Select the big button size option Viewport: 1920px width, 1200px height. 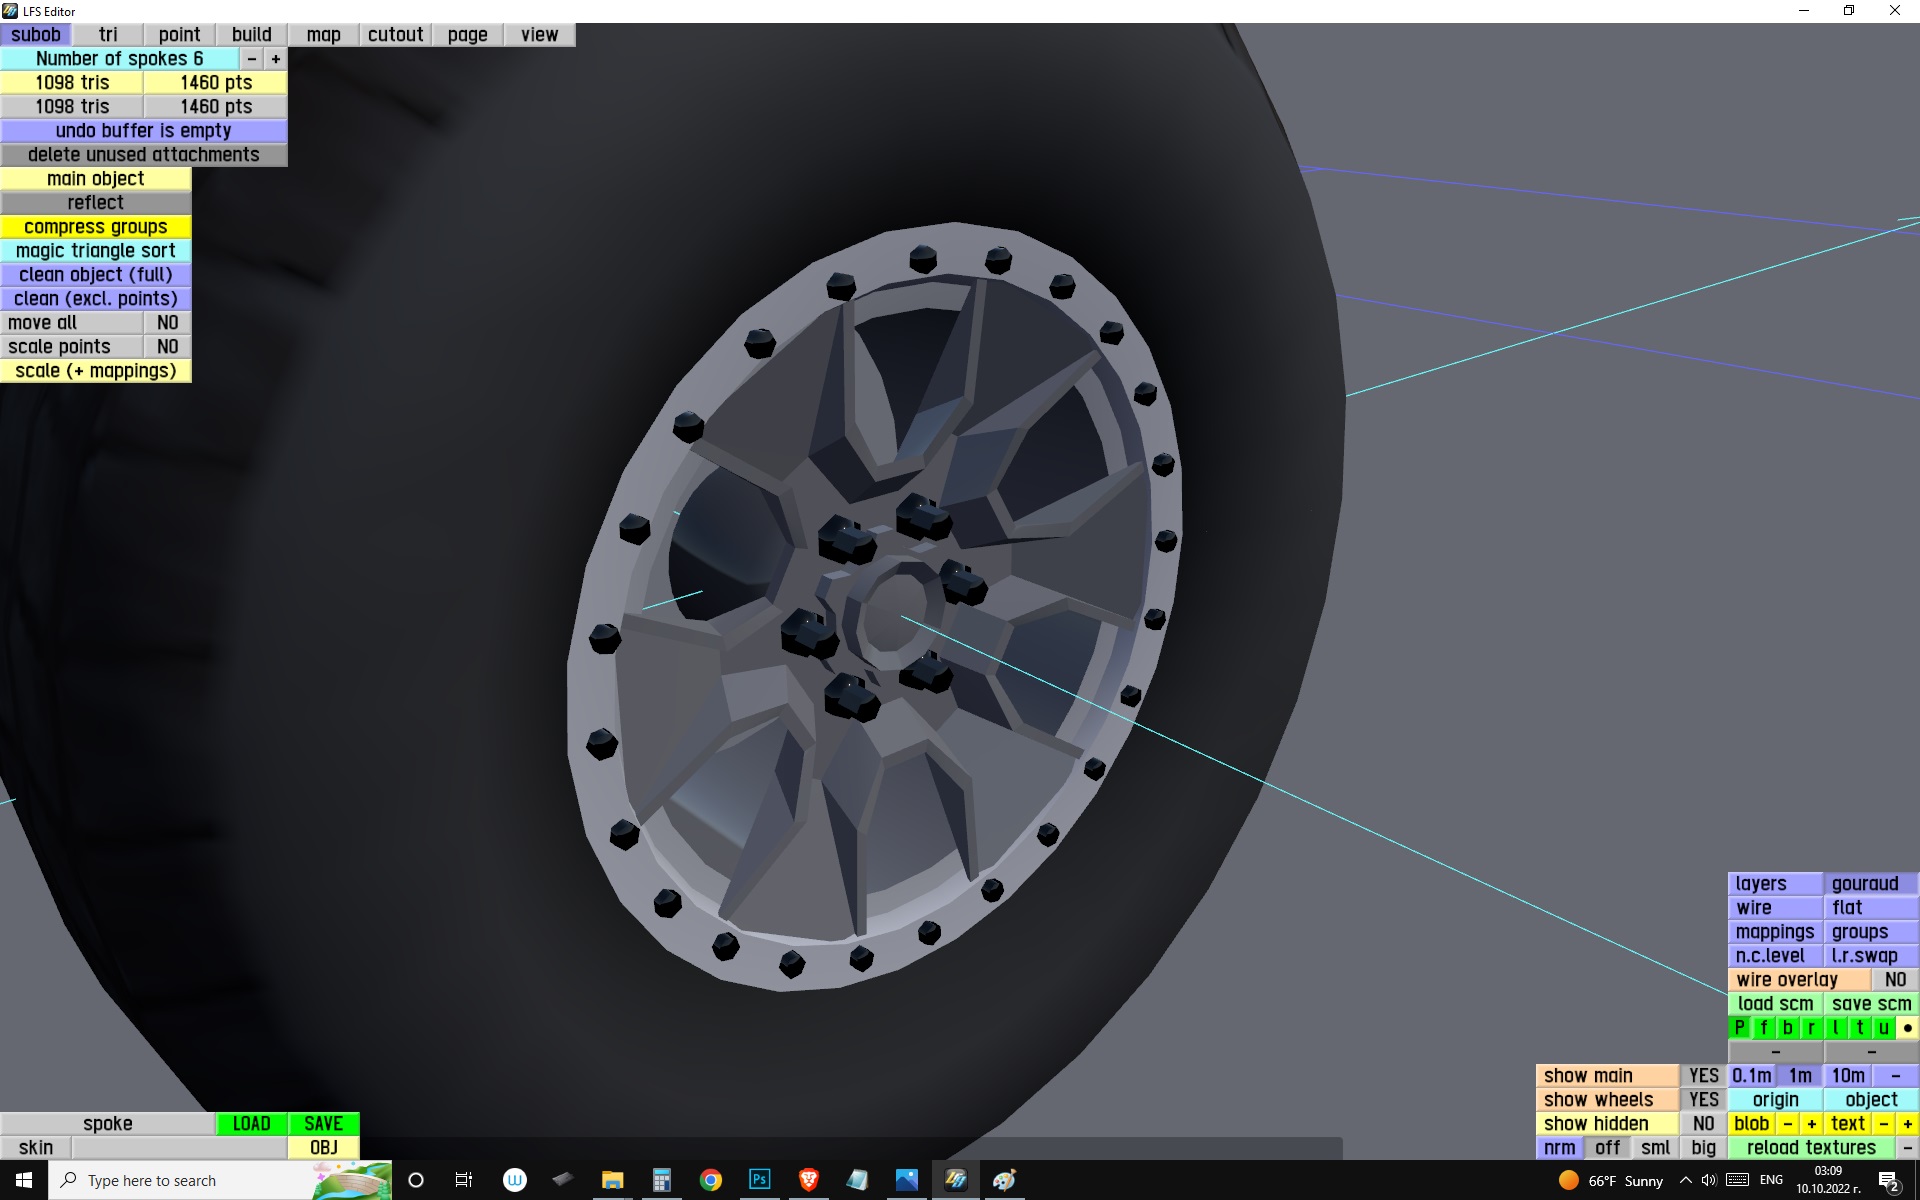tap(1703, 1148)
